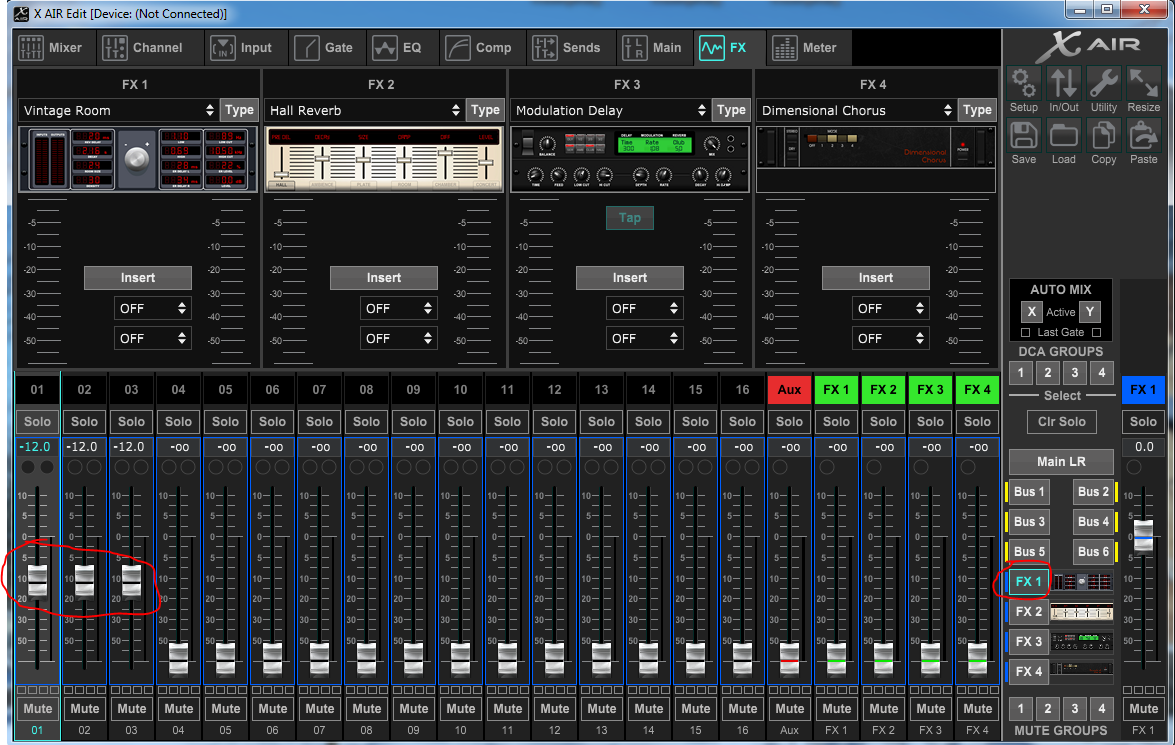Open the Modulation Delay effect thumbnail in FX 3
Image resolution: width=1175 pixels, height=745 pixels.
(629, 159)
